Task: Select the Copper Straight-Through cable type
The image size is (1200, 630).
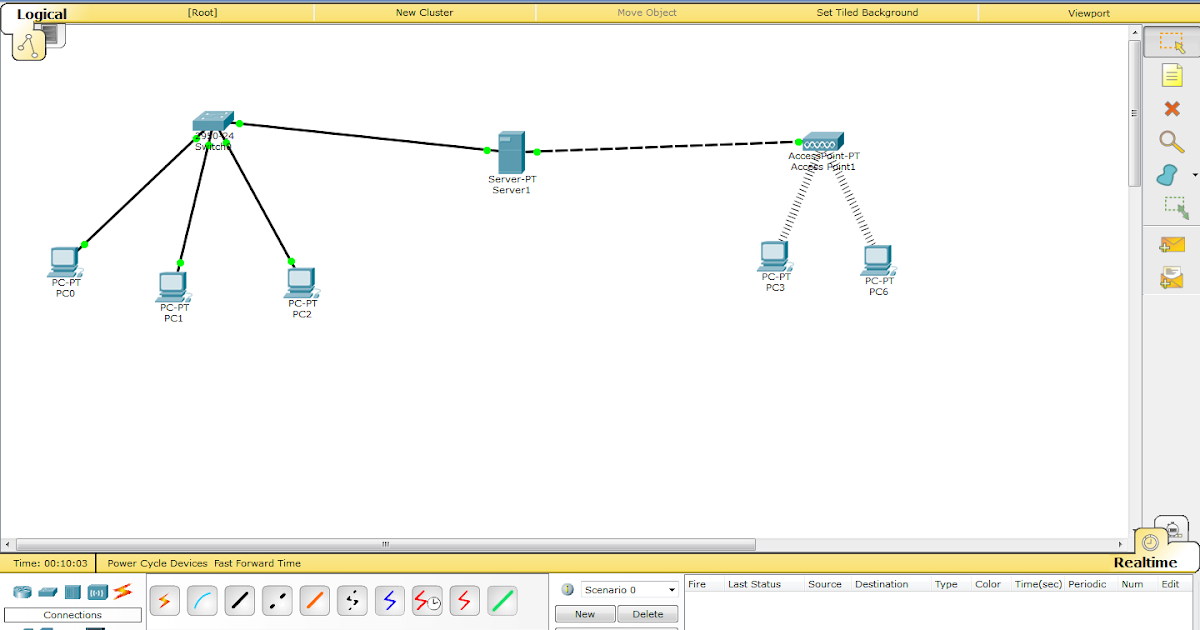Action: pos(240,600)
